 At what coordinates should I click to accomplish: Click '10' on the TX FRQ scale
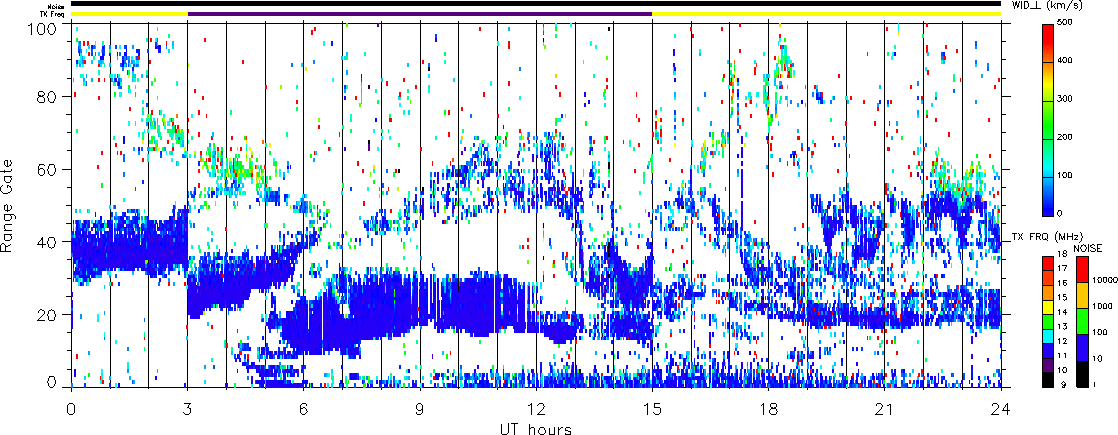(x=1062, y=370)
